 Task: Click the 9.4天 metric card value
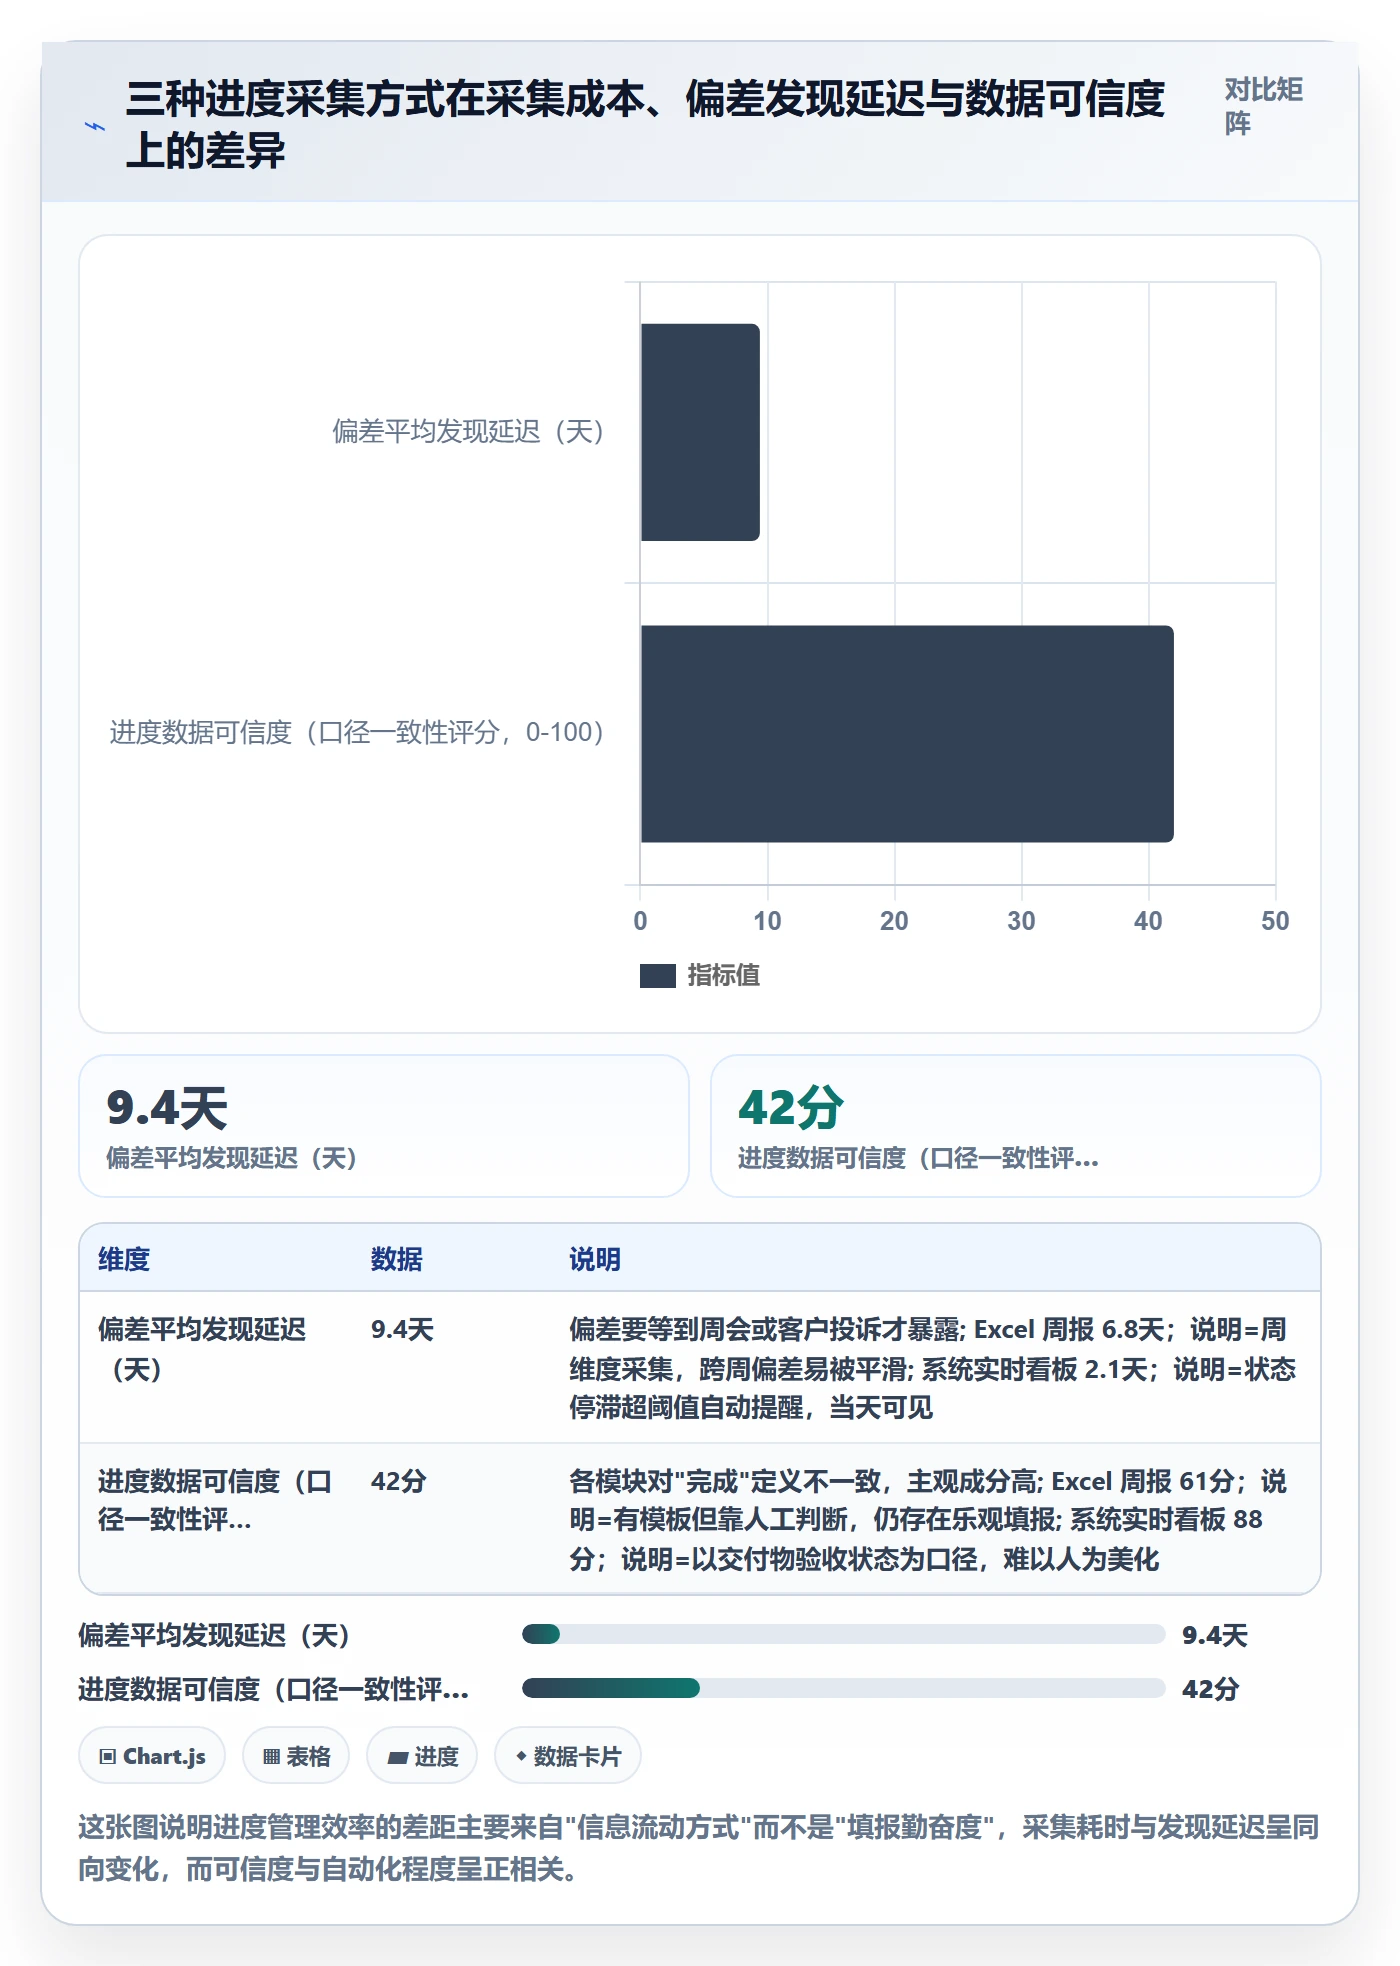tap(167, 1108)
